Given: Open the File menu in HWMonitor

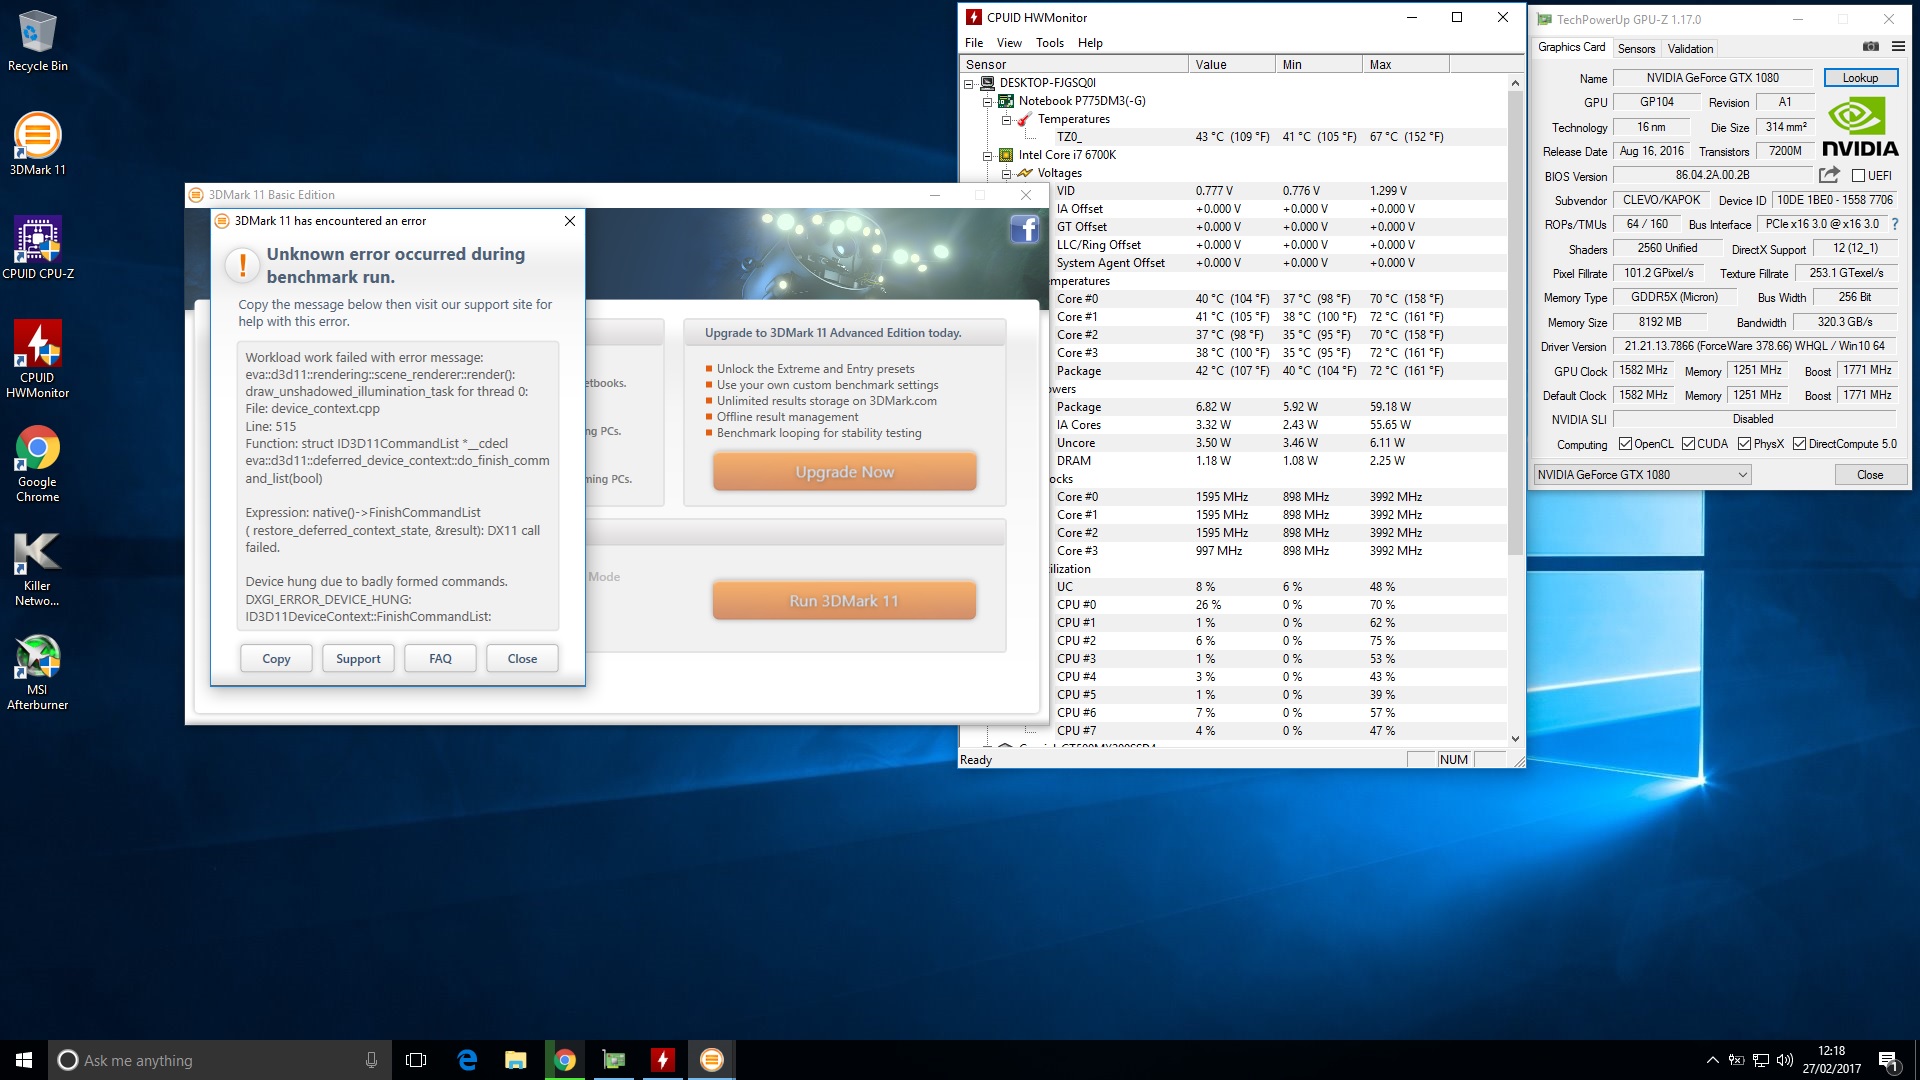Looking at the screenshot, I should [974, 43].
